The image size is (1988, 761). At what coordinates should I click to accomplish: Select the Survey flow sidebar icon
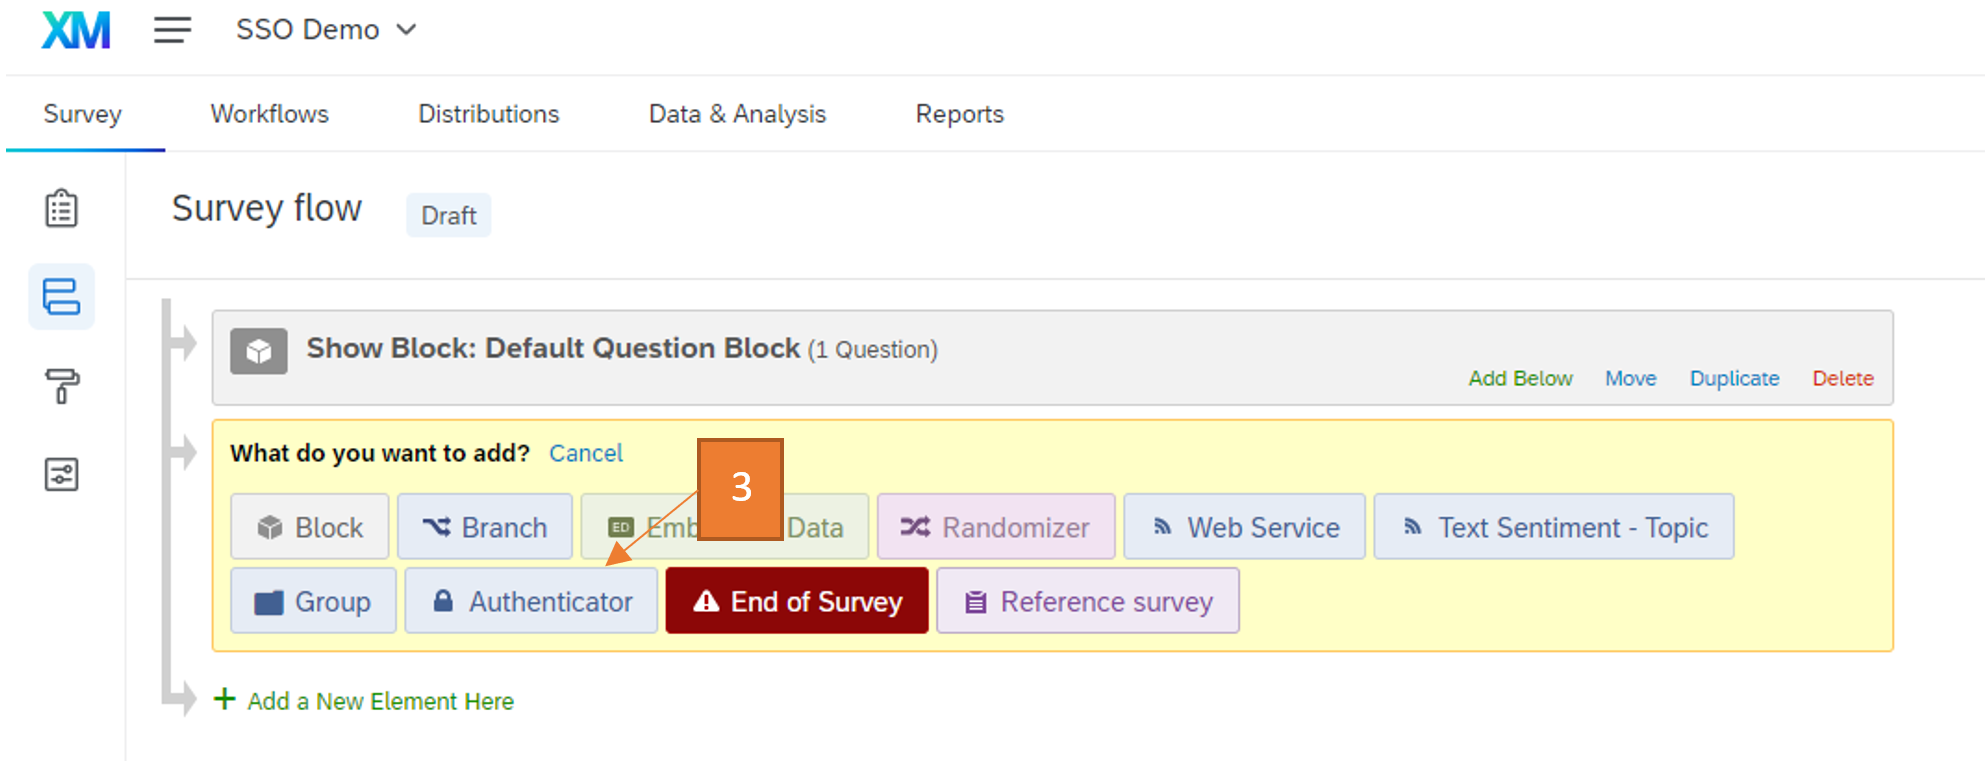coord(61,297)
